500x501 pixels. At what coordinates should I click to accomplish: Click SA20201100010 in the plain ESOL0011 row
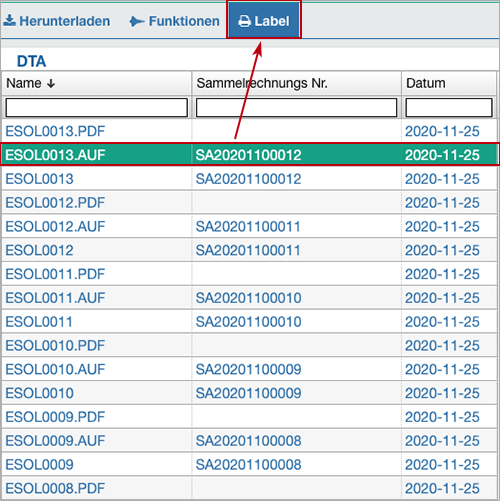point(248,322)
